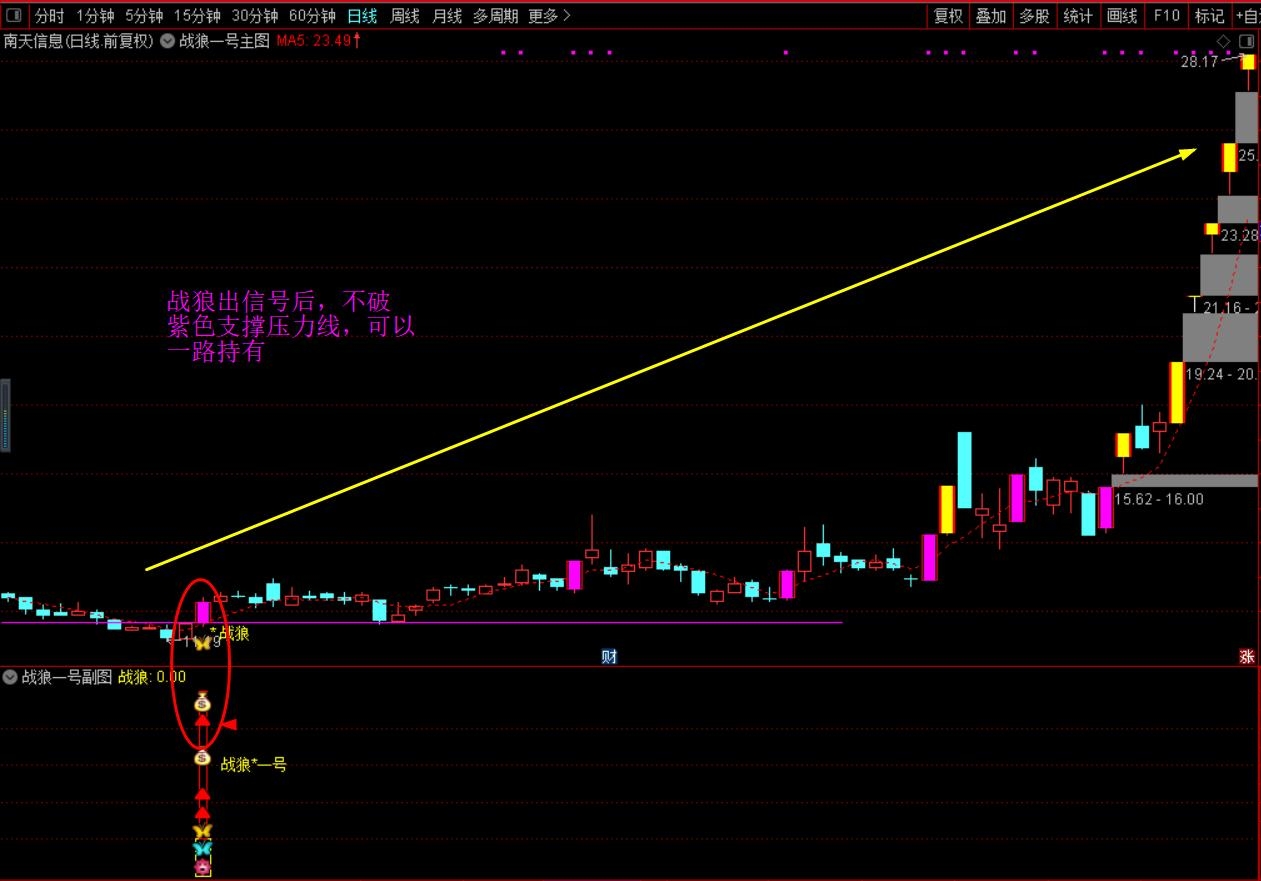Open the 战狼一号主图 indicator dropdown
The width and height of the screenshot is (1261, 881).
coord(167,41)
